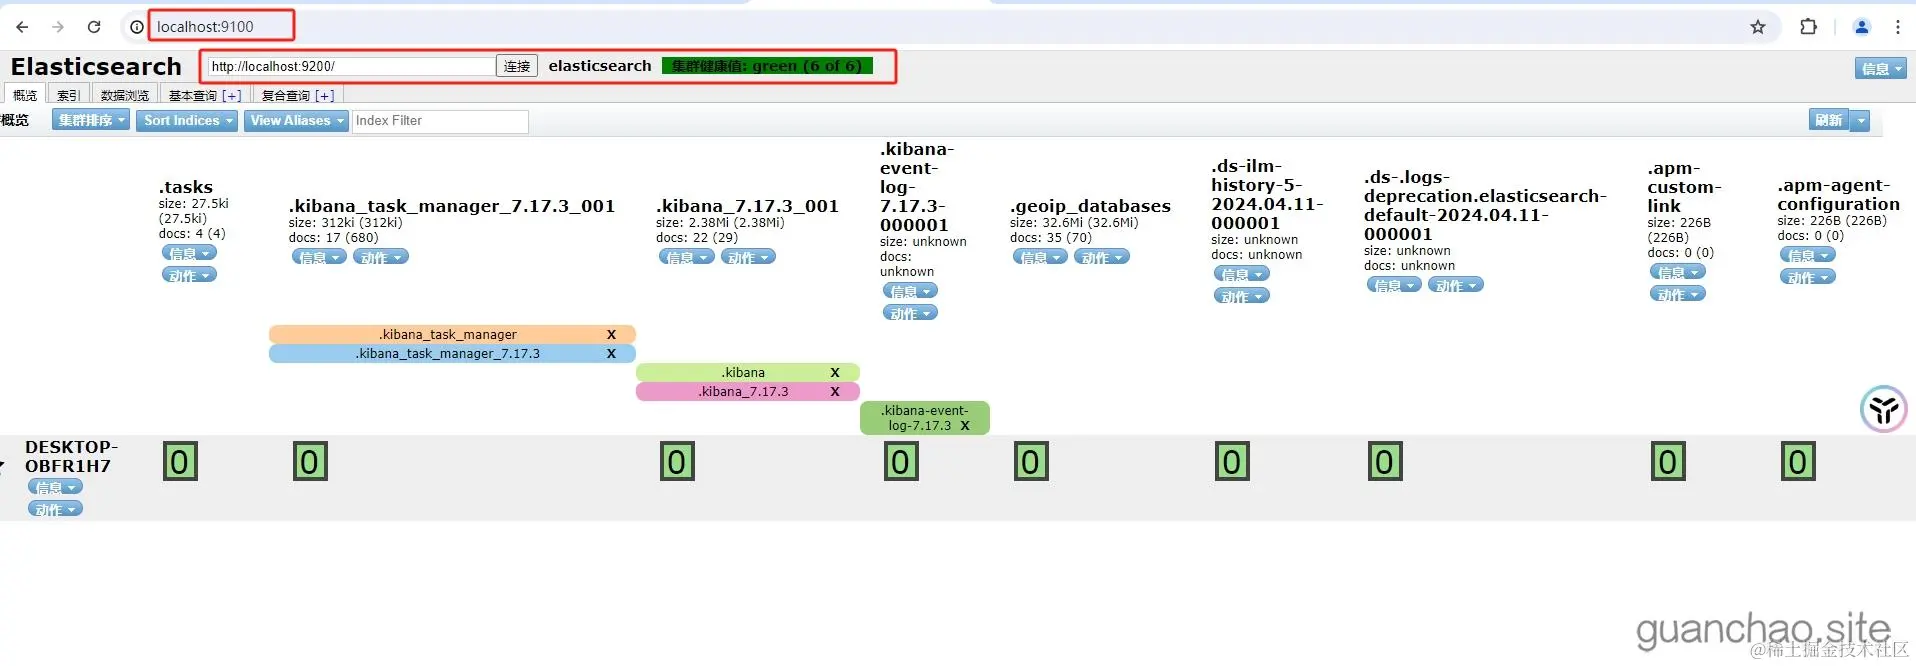Viewport: 1916px width, 666px height.
Task: Open 动作 menu for .ds-.logs-deprecation index
Action: [x=1456, y=285]
